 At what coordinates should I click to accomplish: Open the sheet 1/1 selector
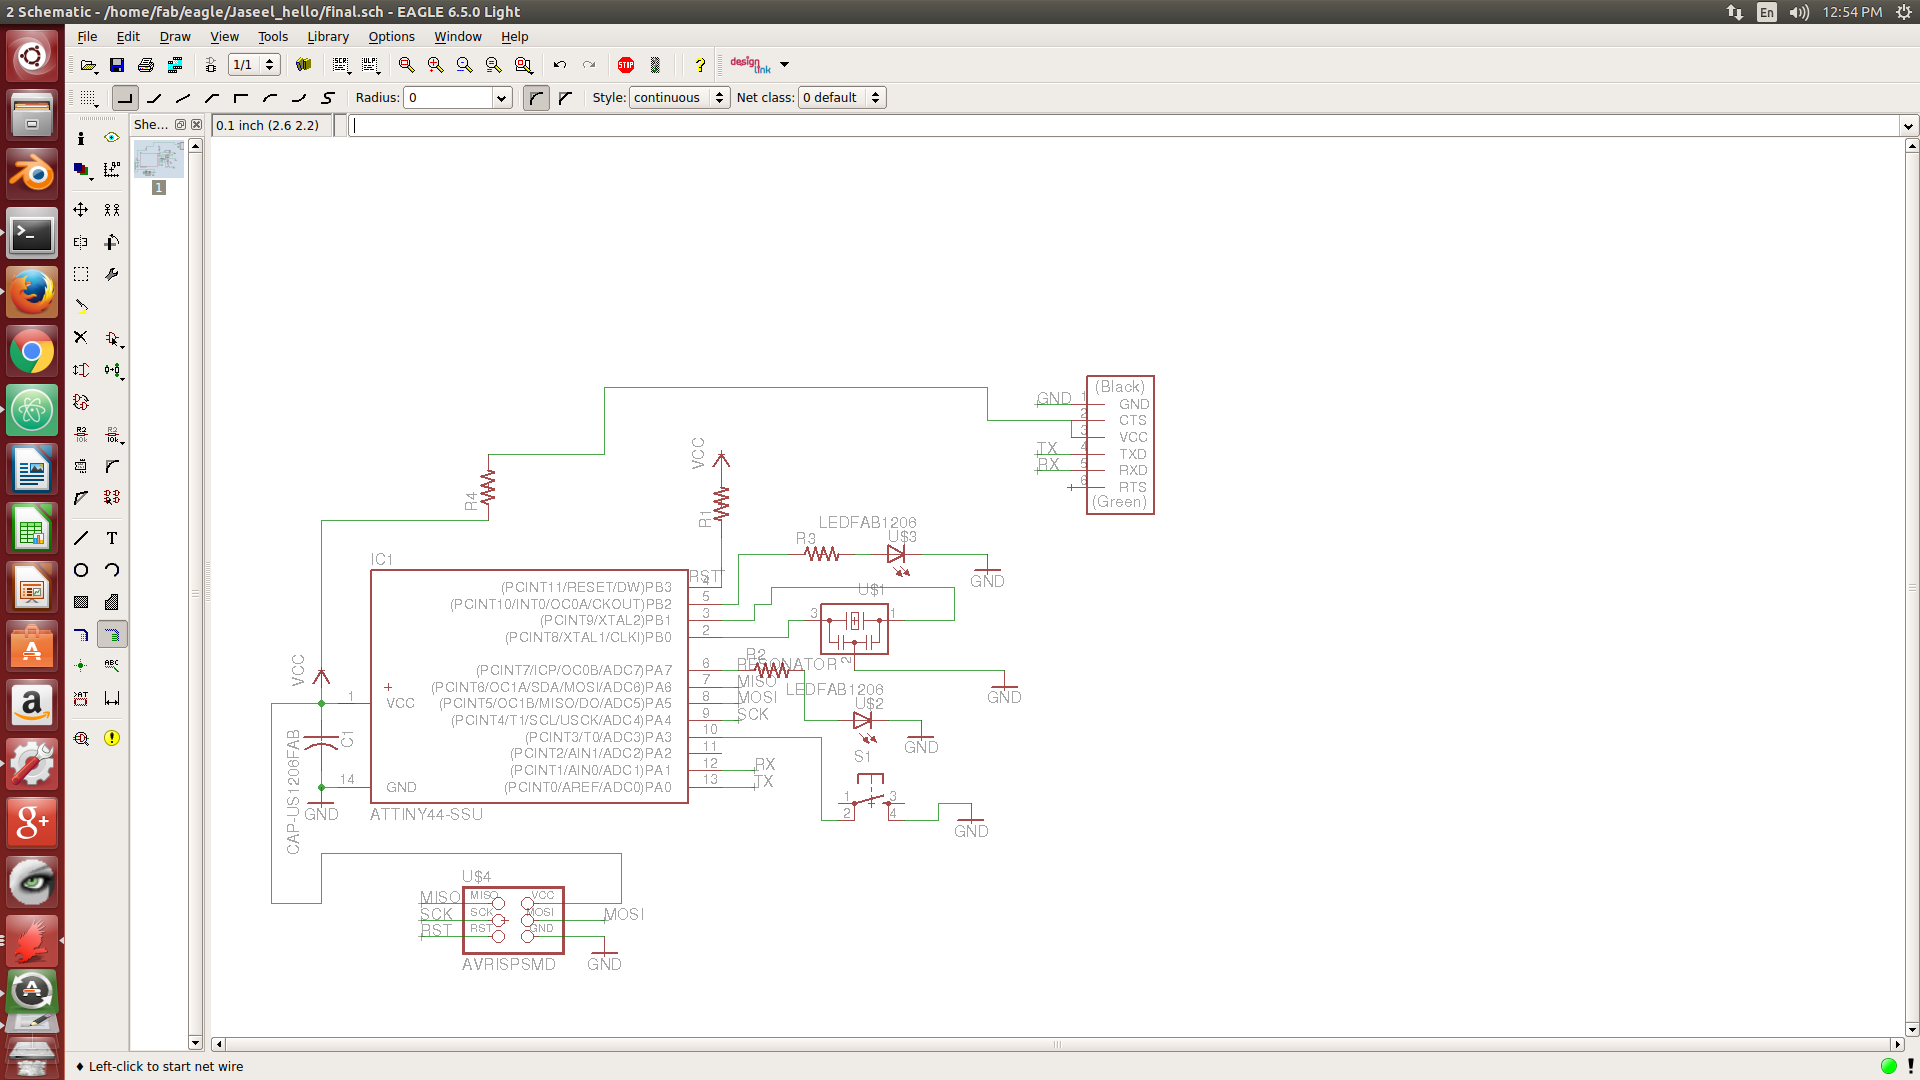(x=254, y=65)
